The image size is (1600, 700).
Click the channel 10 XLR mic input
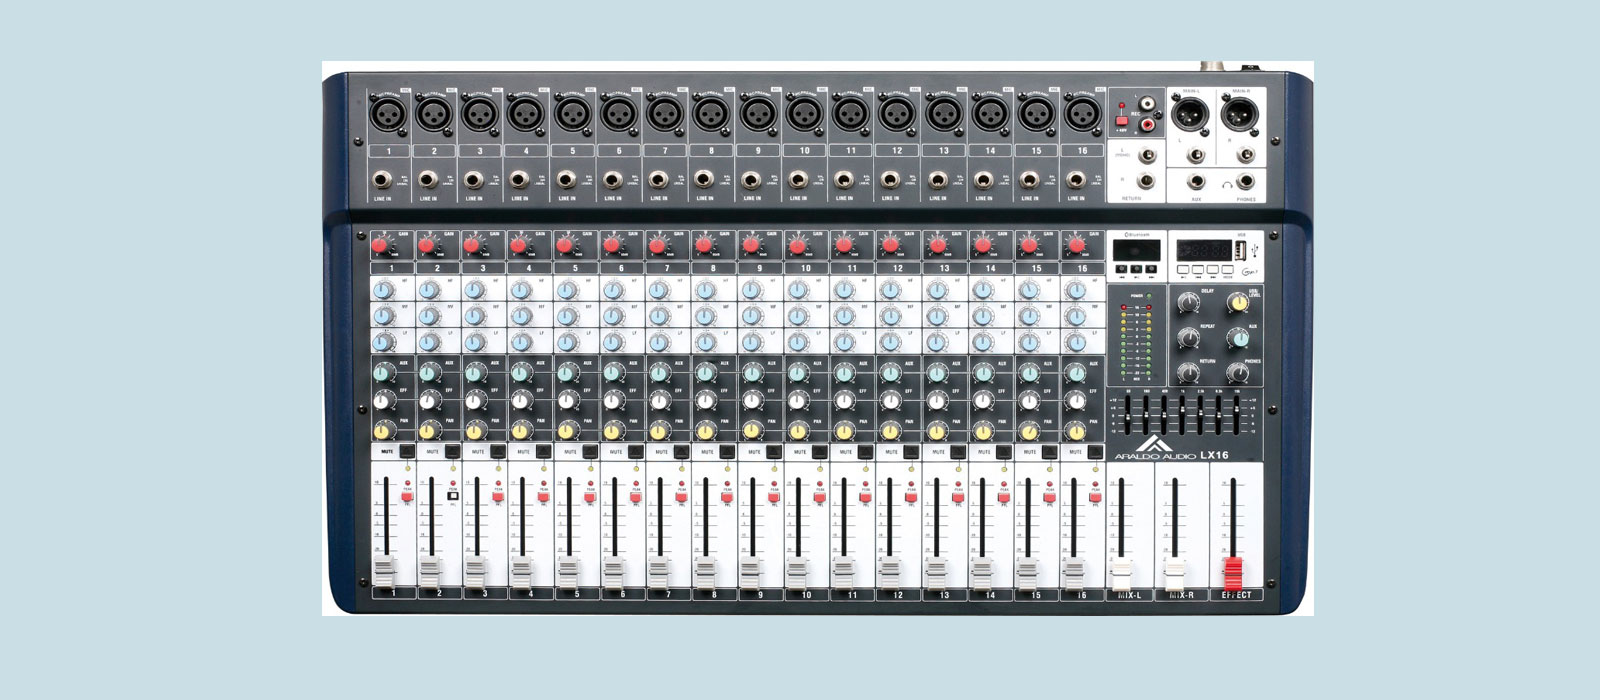(803, 113)
